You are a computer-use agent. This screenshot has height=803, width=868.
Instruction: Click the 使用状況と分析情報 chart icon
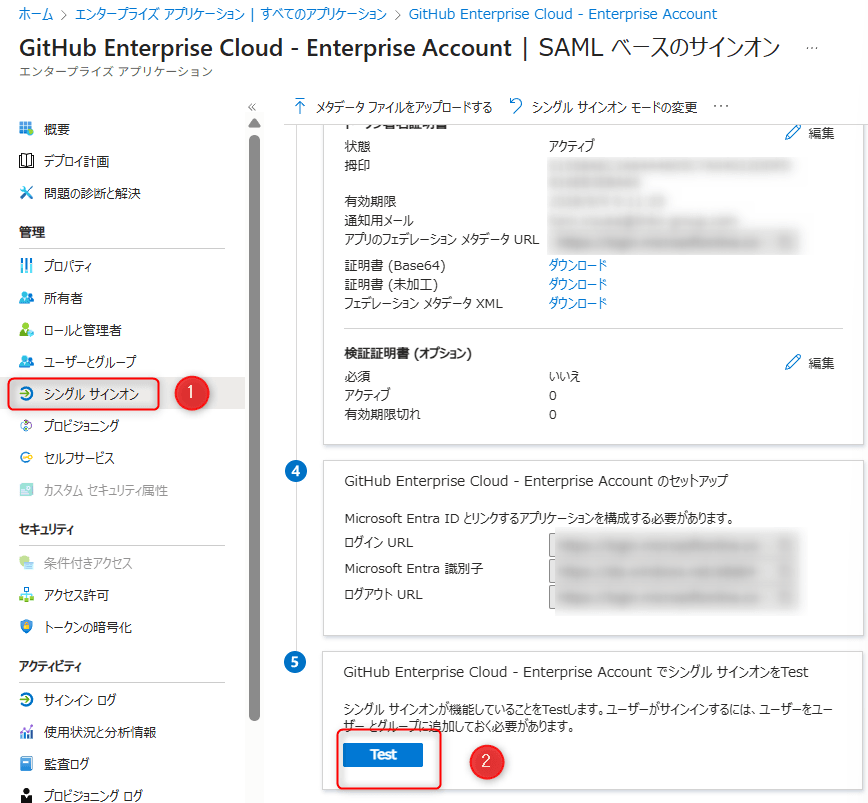26,732
